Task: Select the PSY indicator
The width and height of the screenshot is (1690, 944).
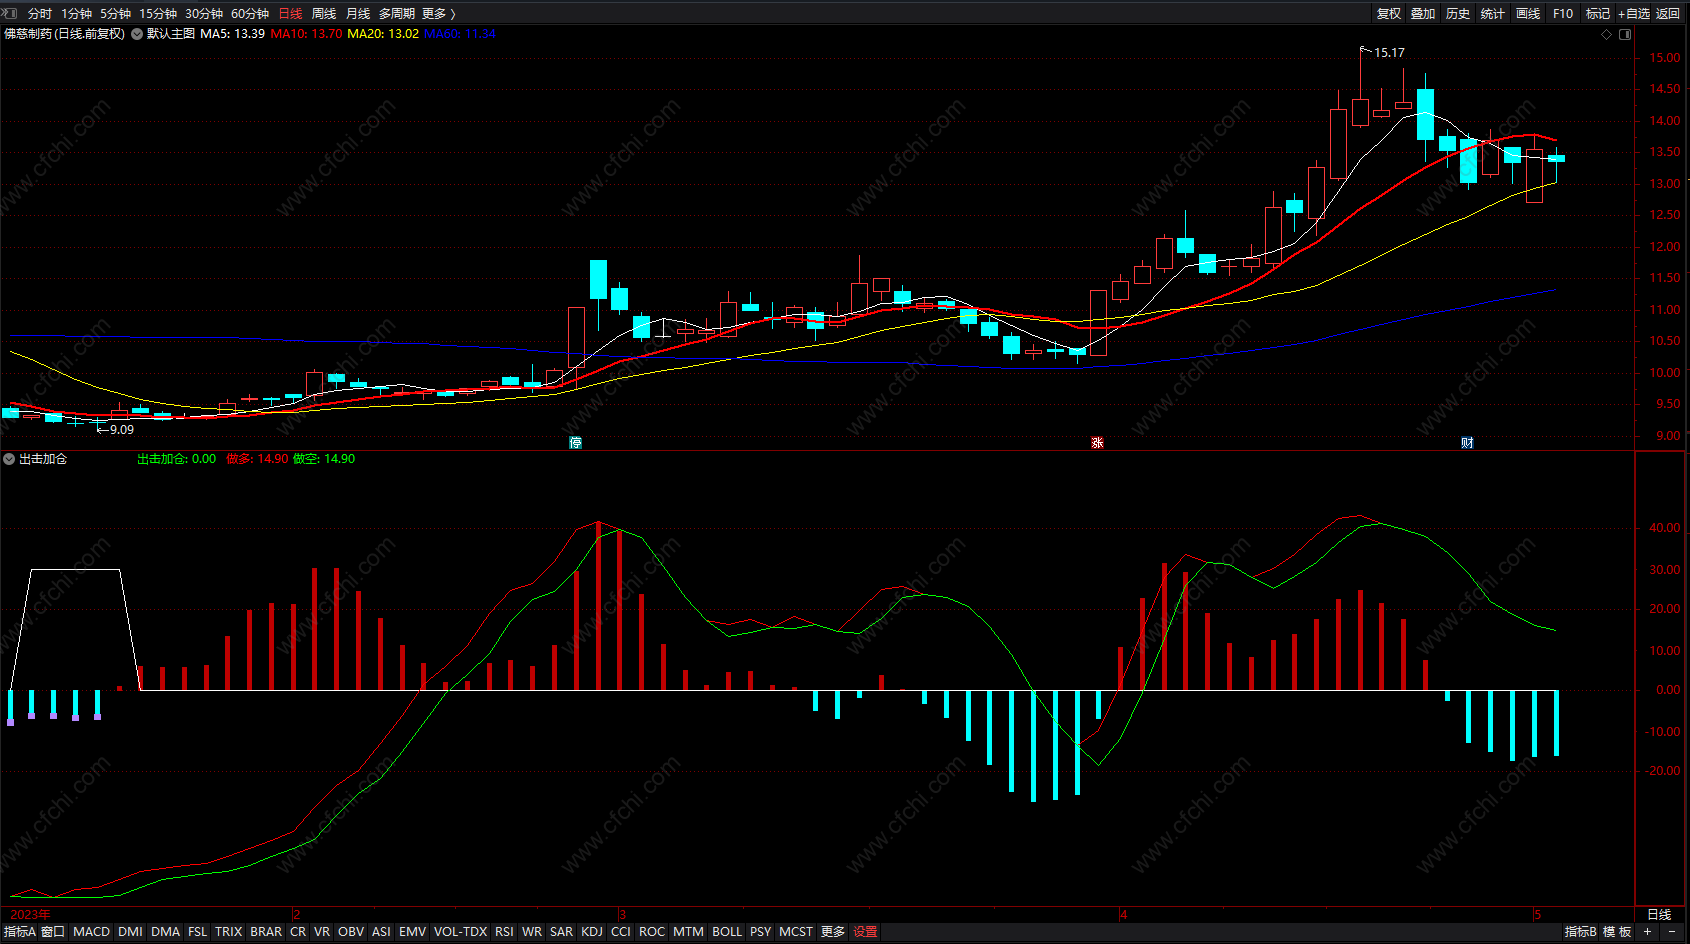Action: tap(761, 932)
